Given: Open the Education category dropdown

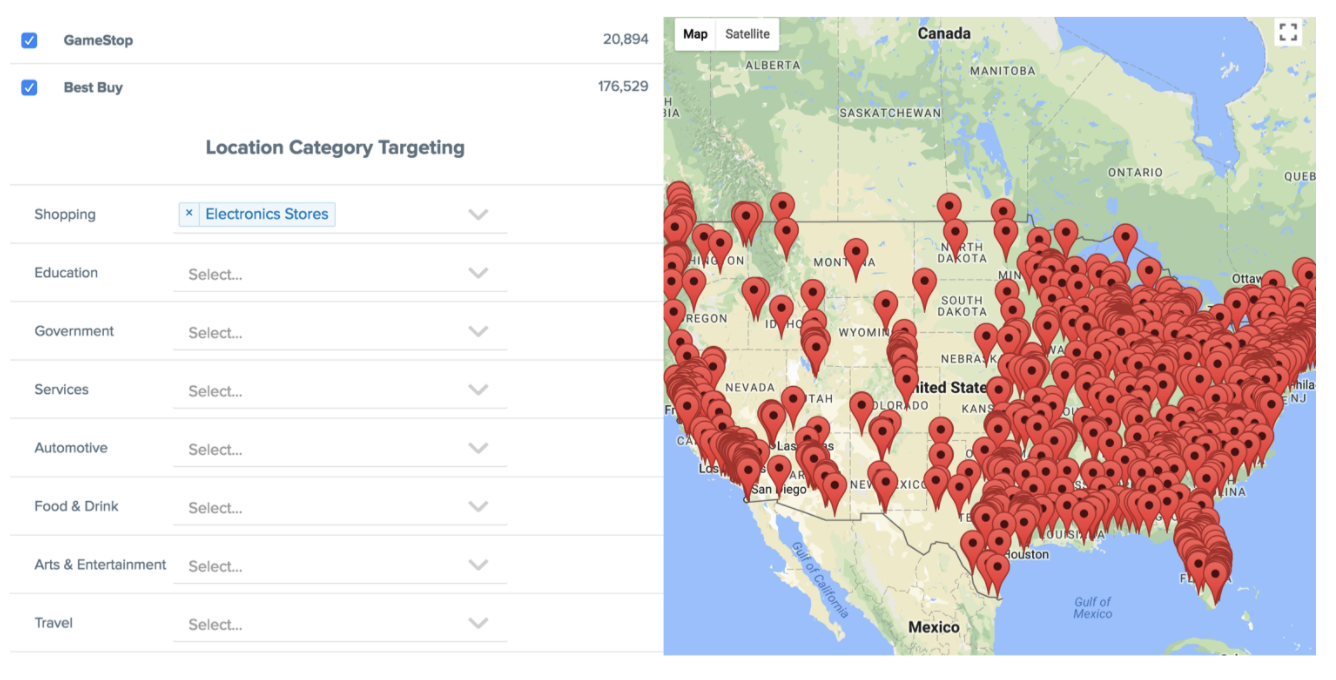Looking at the screenshot, I should point(478,273).
